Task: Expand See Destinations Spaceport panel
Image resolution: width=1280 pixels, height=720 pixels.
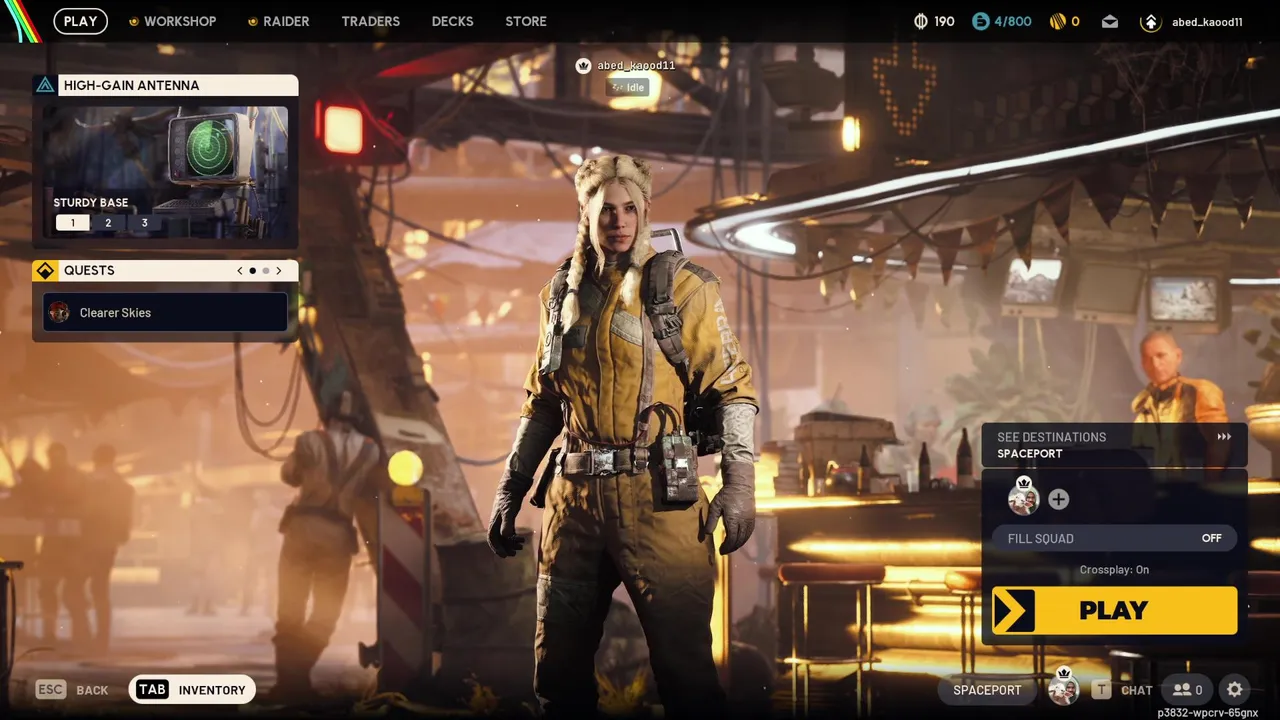Action: point(1114,445)
